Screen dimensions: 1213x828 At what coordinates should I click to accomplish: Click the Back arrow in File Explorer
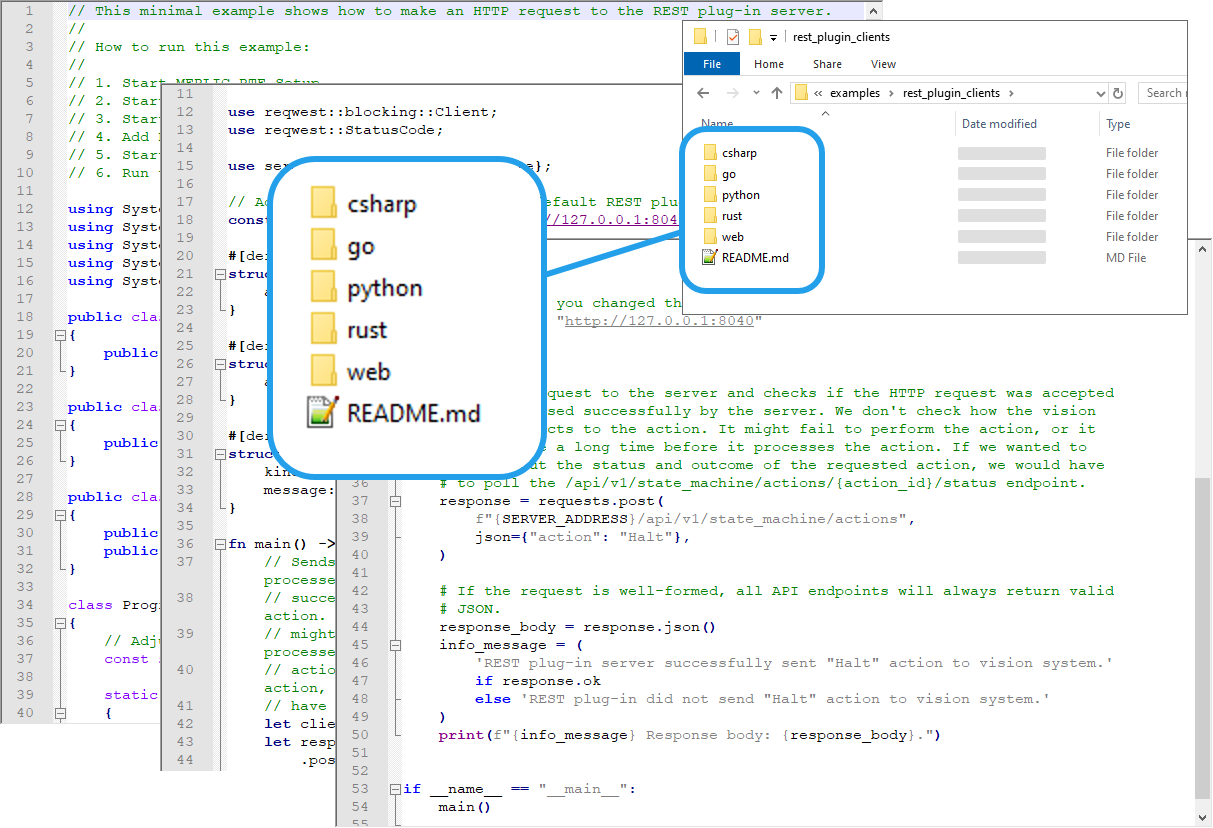coord(703,93)
